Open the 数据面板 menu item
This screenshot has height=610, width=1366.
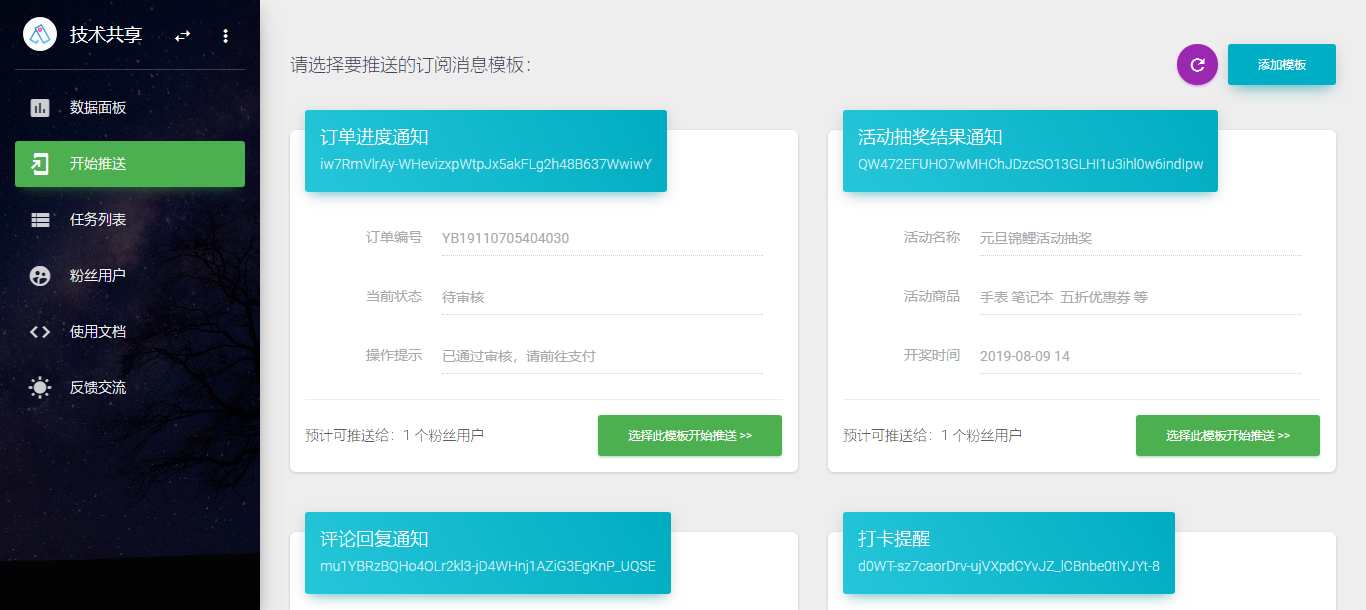(130, 108)
